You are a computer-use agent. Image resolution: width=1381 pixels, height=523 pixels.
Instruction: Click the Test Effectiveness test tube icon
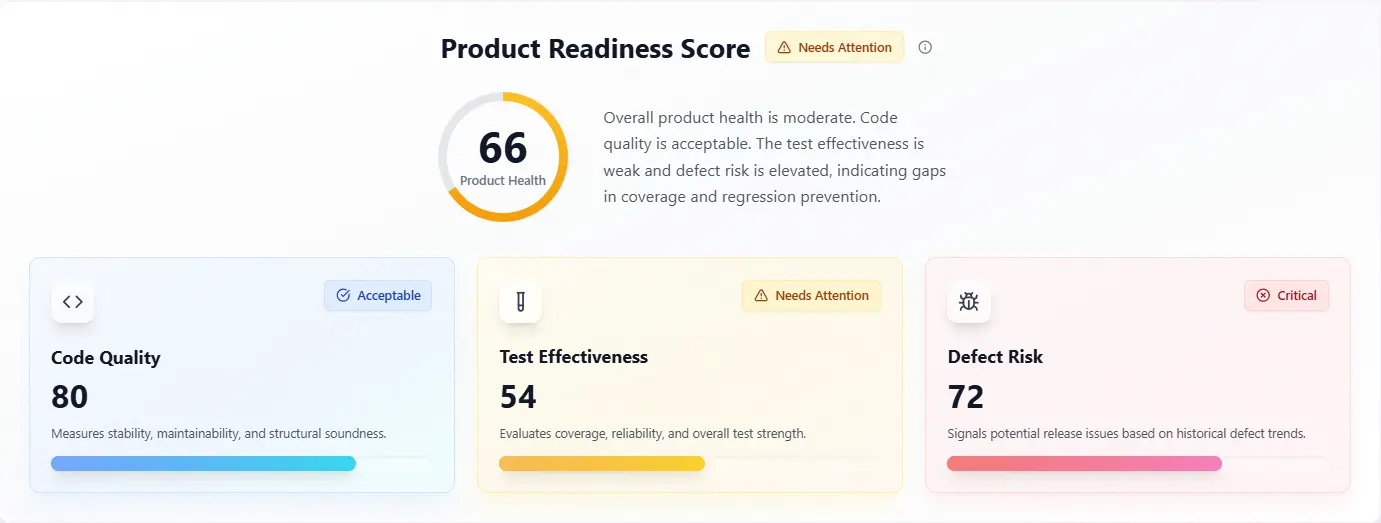(x=521, y=301)
